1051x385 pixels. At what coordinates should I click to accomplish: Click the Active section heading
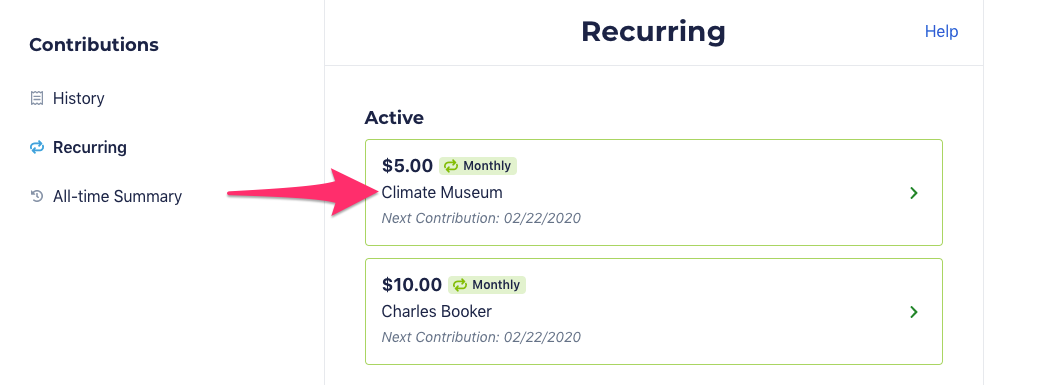(394, 118)
